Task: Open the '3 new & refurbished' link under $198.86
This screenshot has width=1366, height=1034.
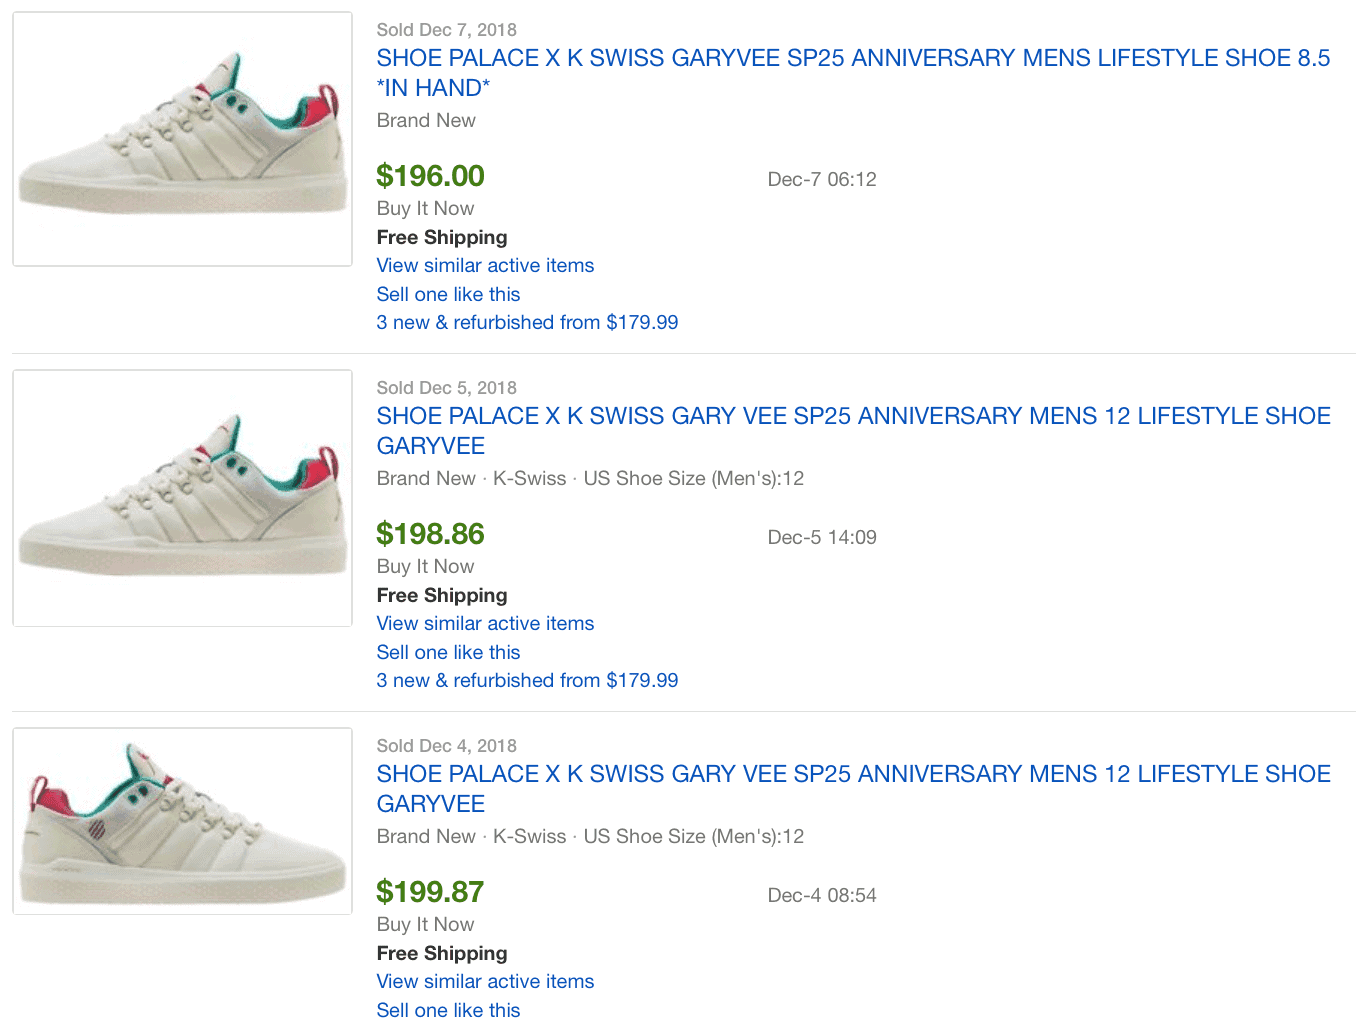Action: [527, 681]
